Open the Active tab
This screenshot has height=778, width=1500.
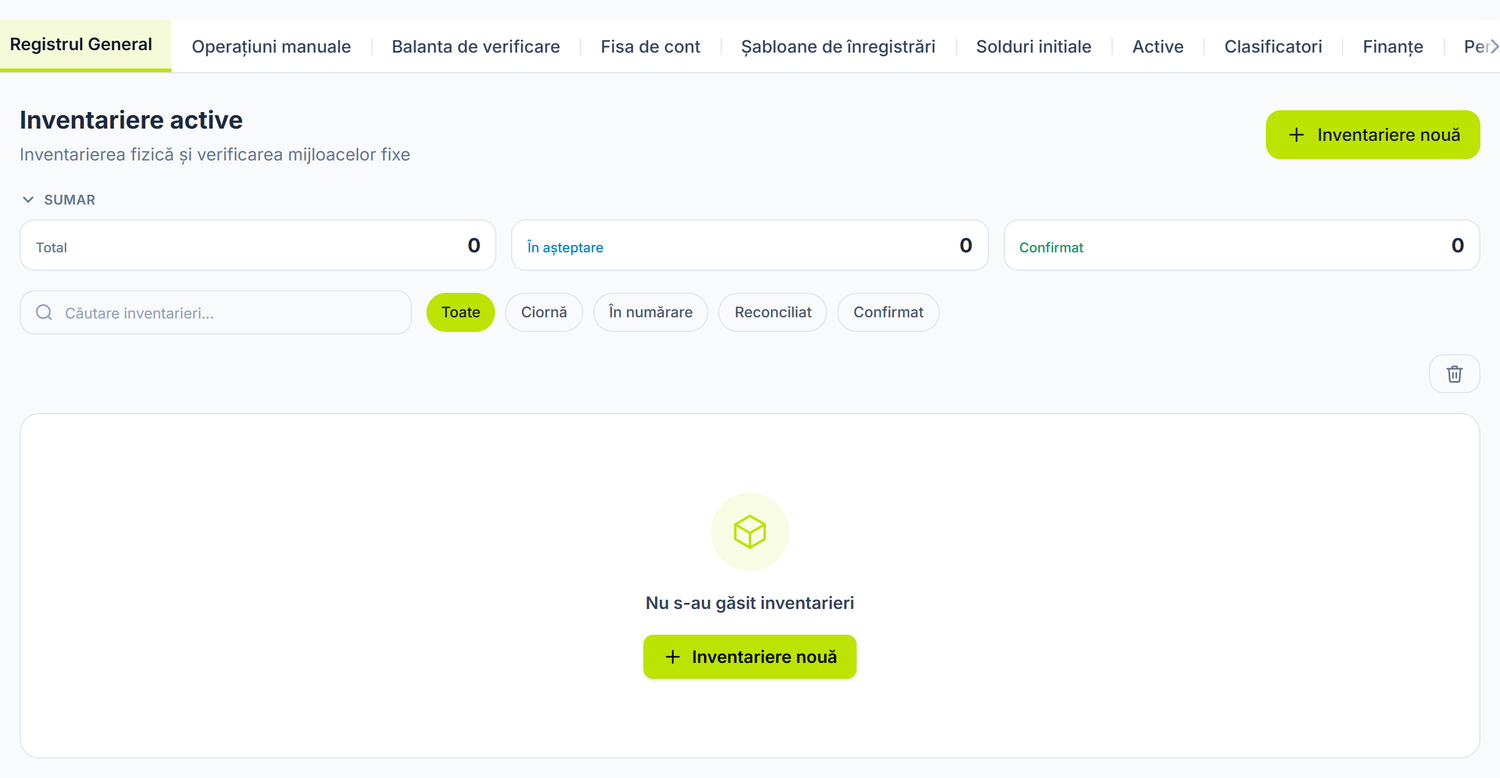point(1158,46)
